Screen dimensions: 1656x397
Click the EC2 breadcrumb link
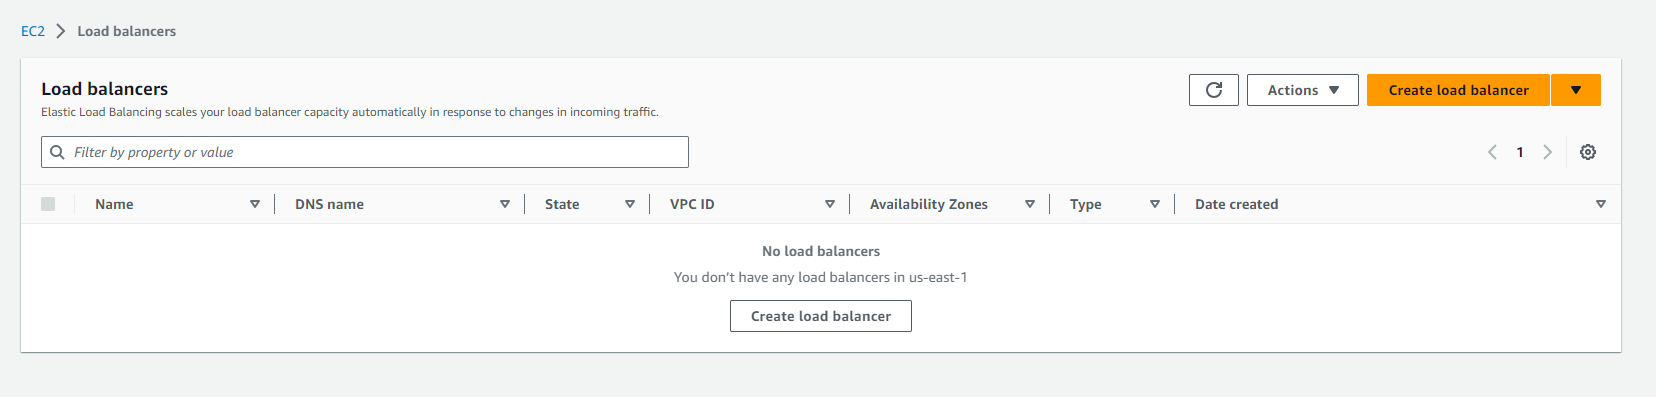pyautogui.click(x=33, y=31)
